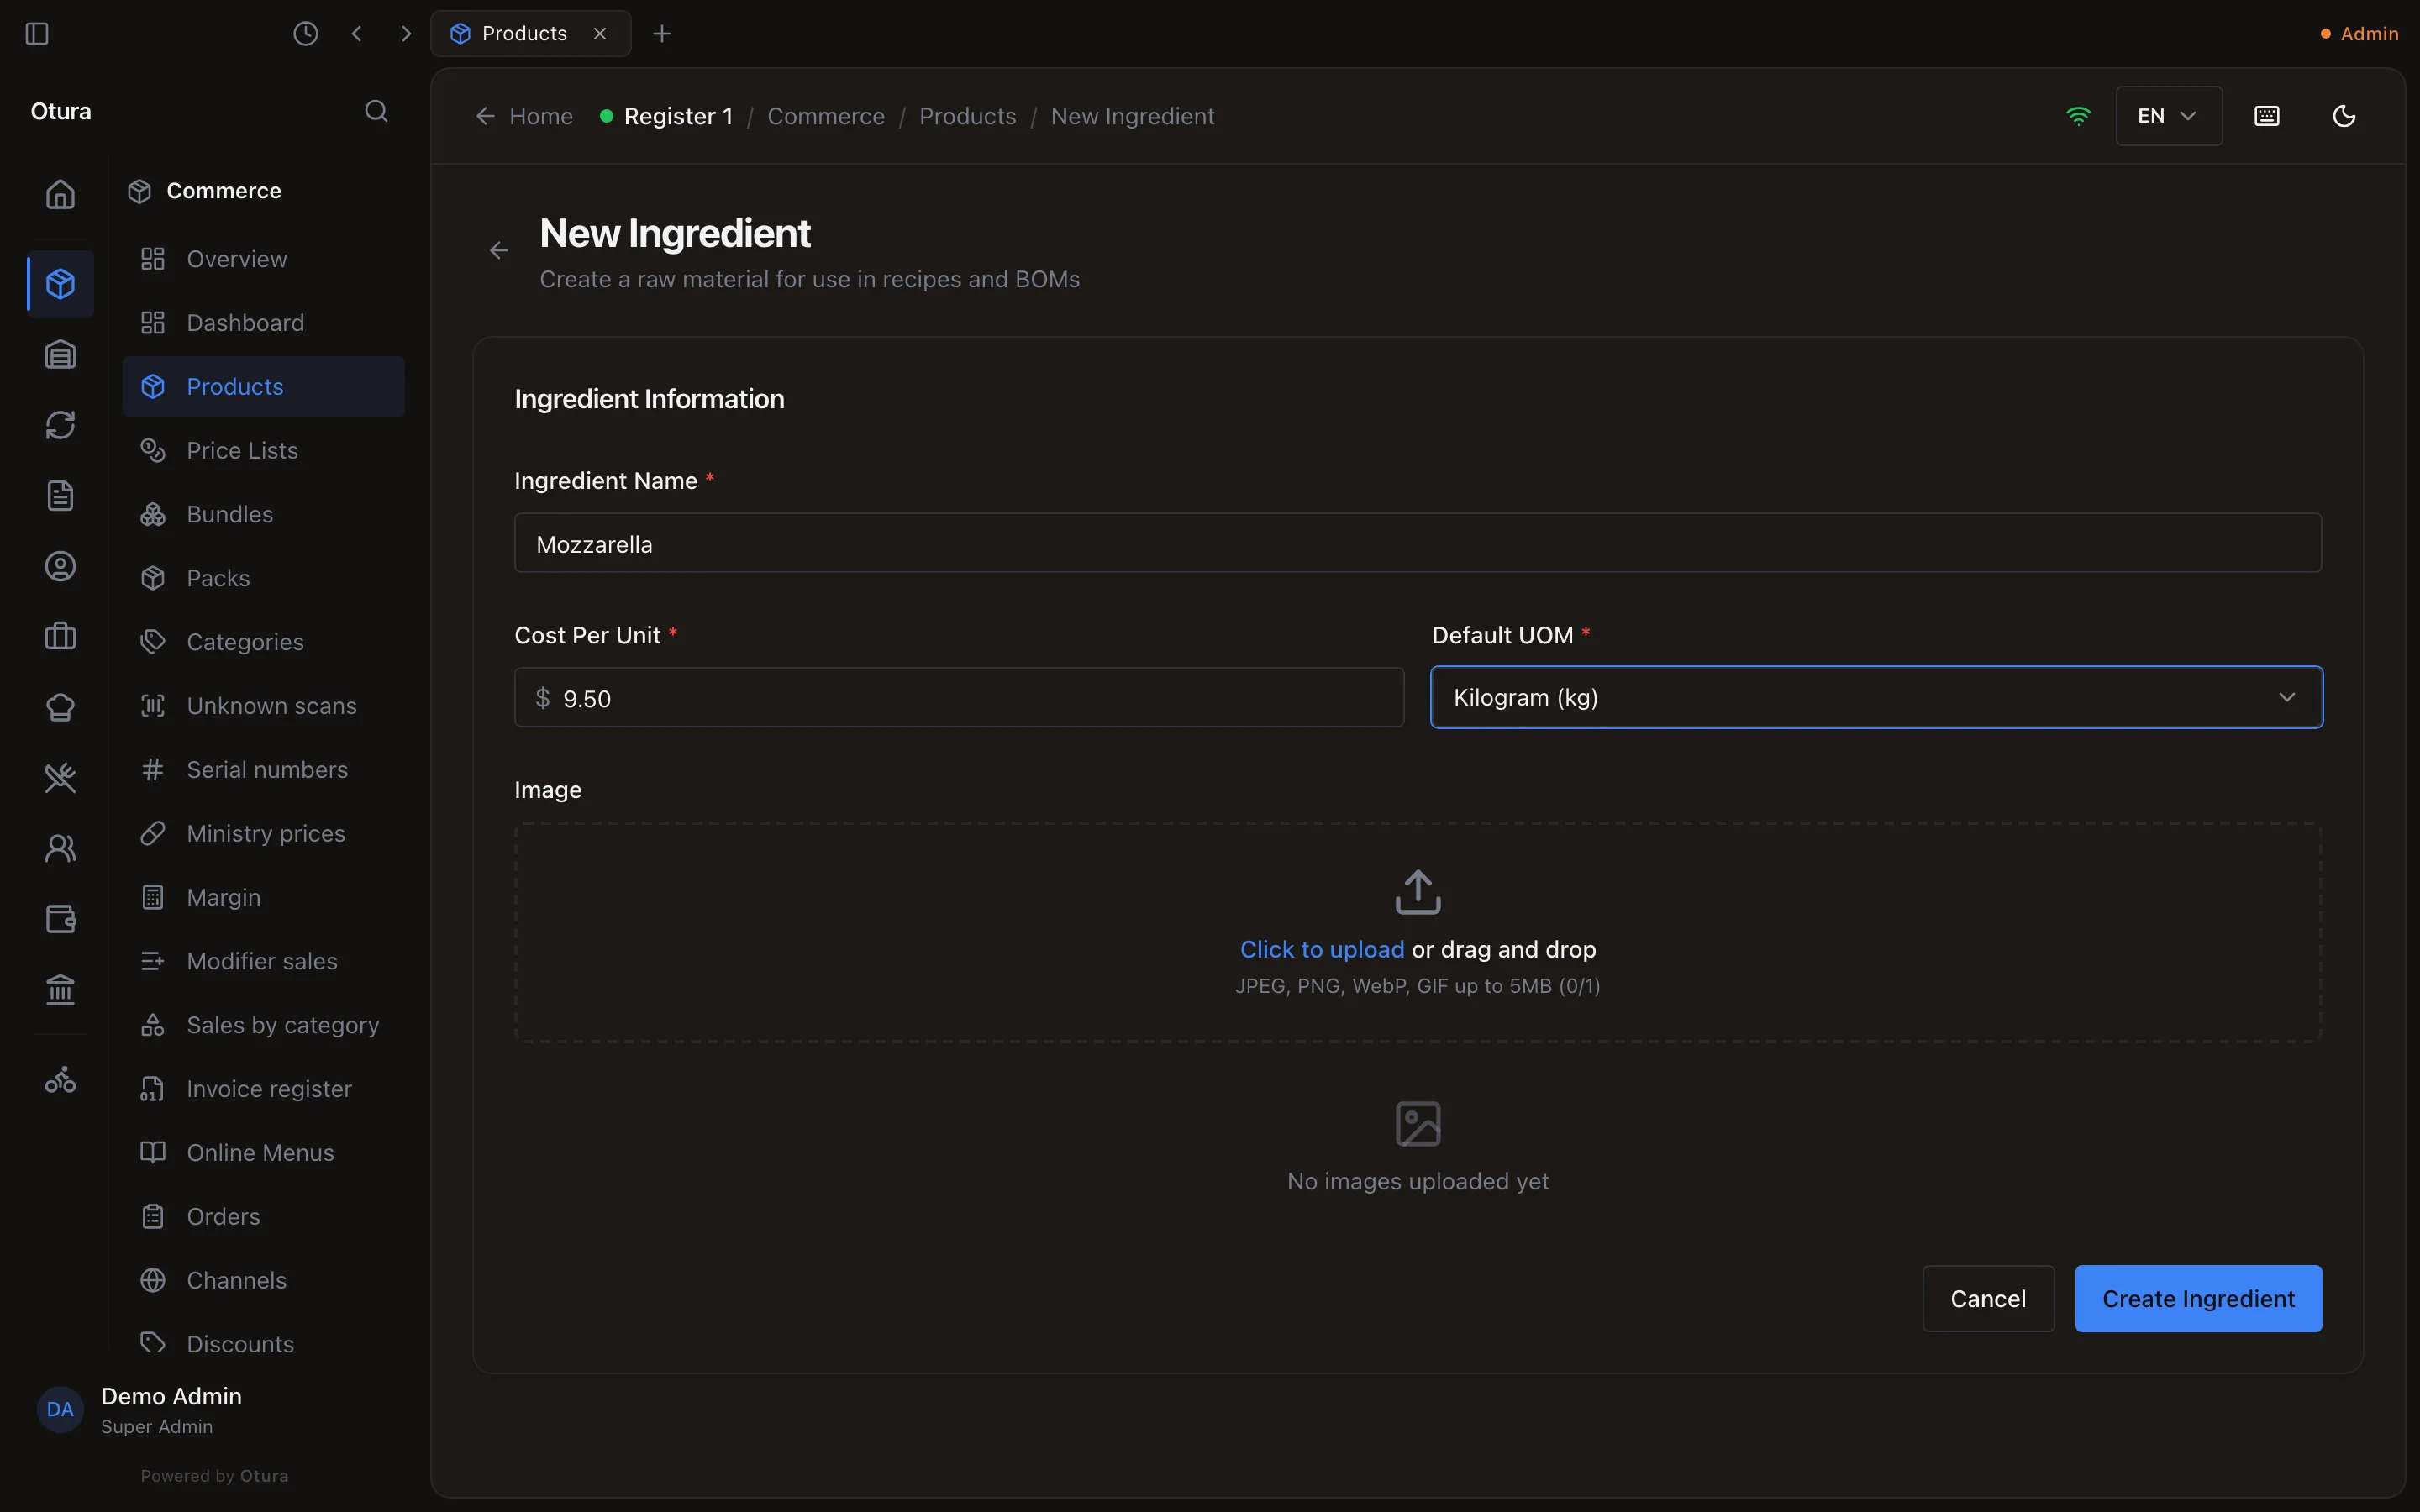Check the wifi connection status icon
This screenshot has height=1512, width=2420.
pyautogui.click(x=2078, y=116)
